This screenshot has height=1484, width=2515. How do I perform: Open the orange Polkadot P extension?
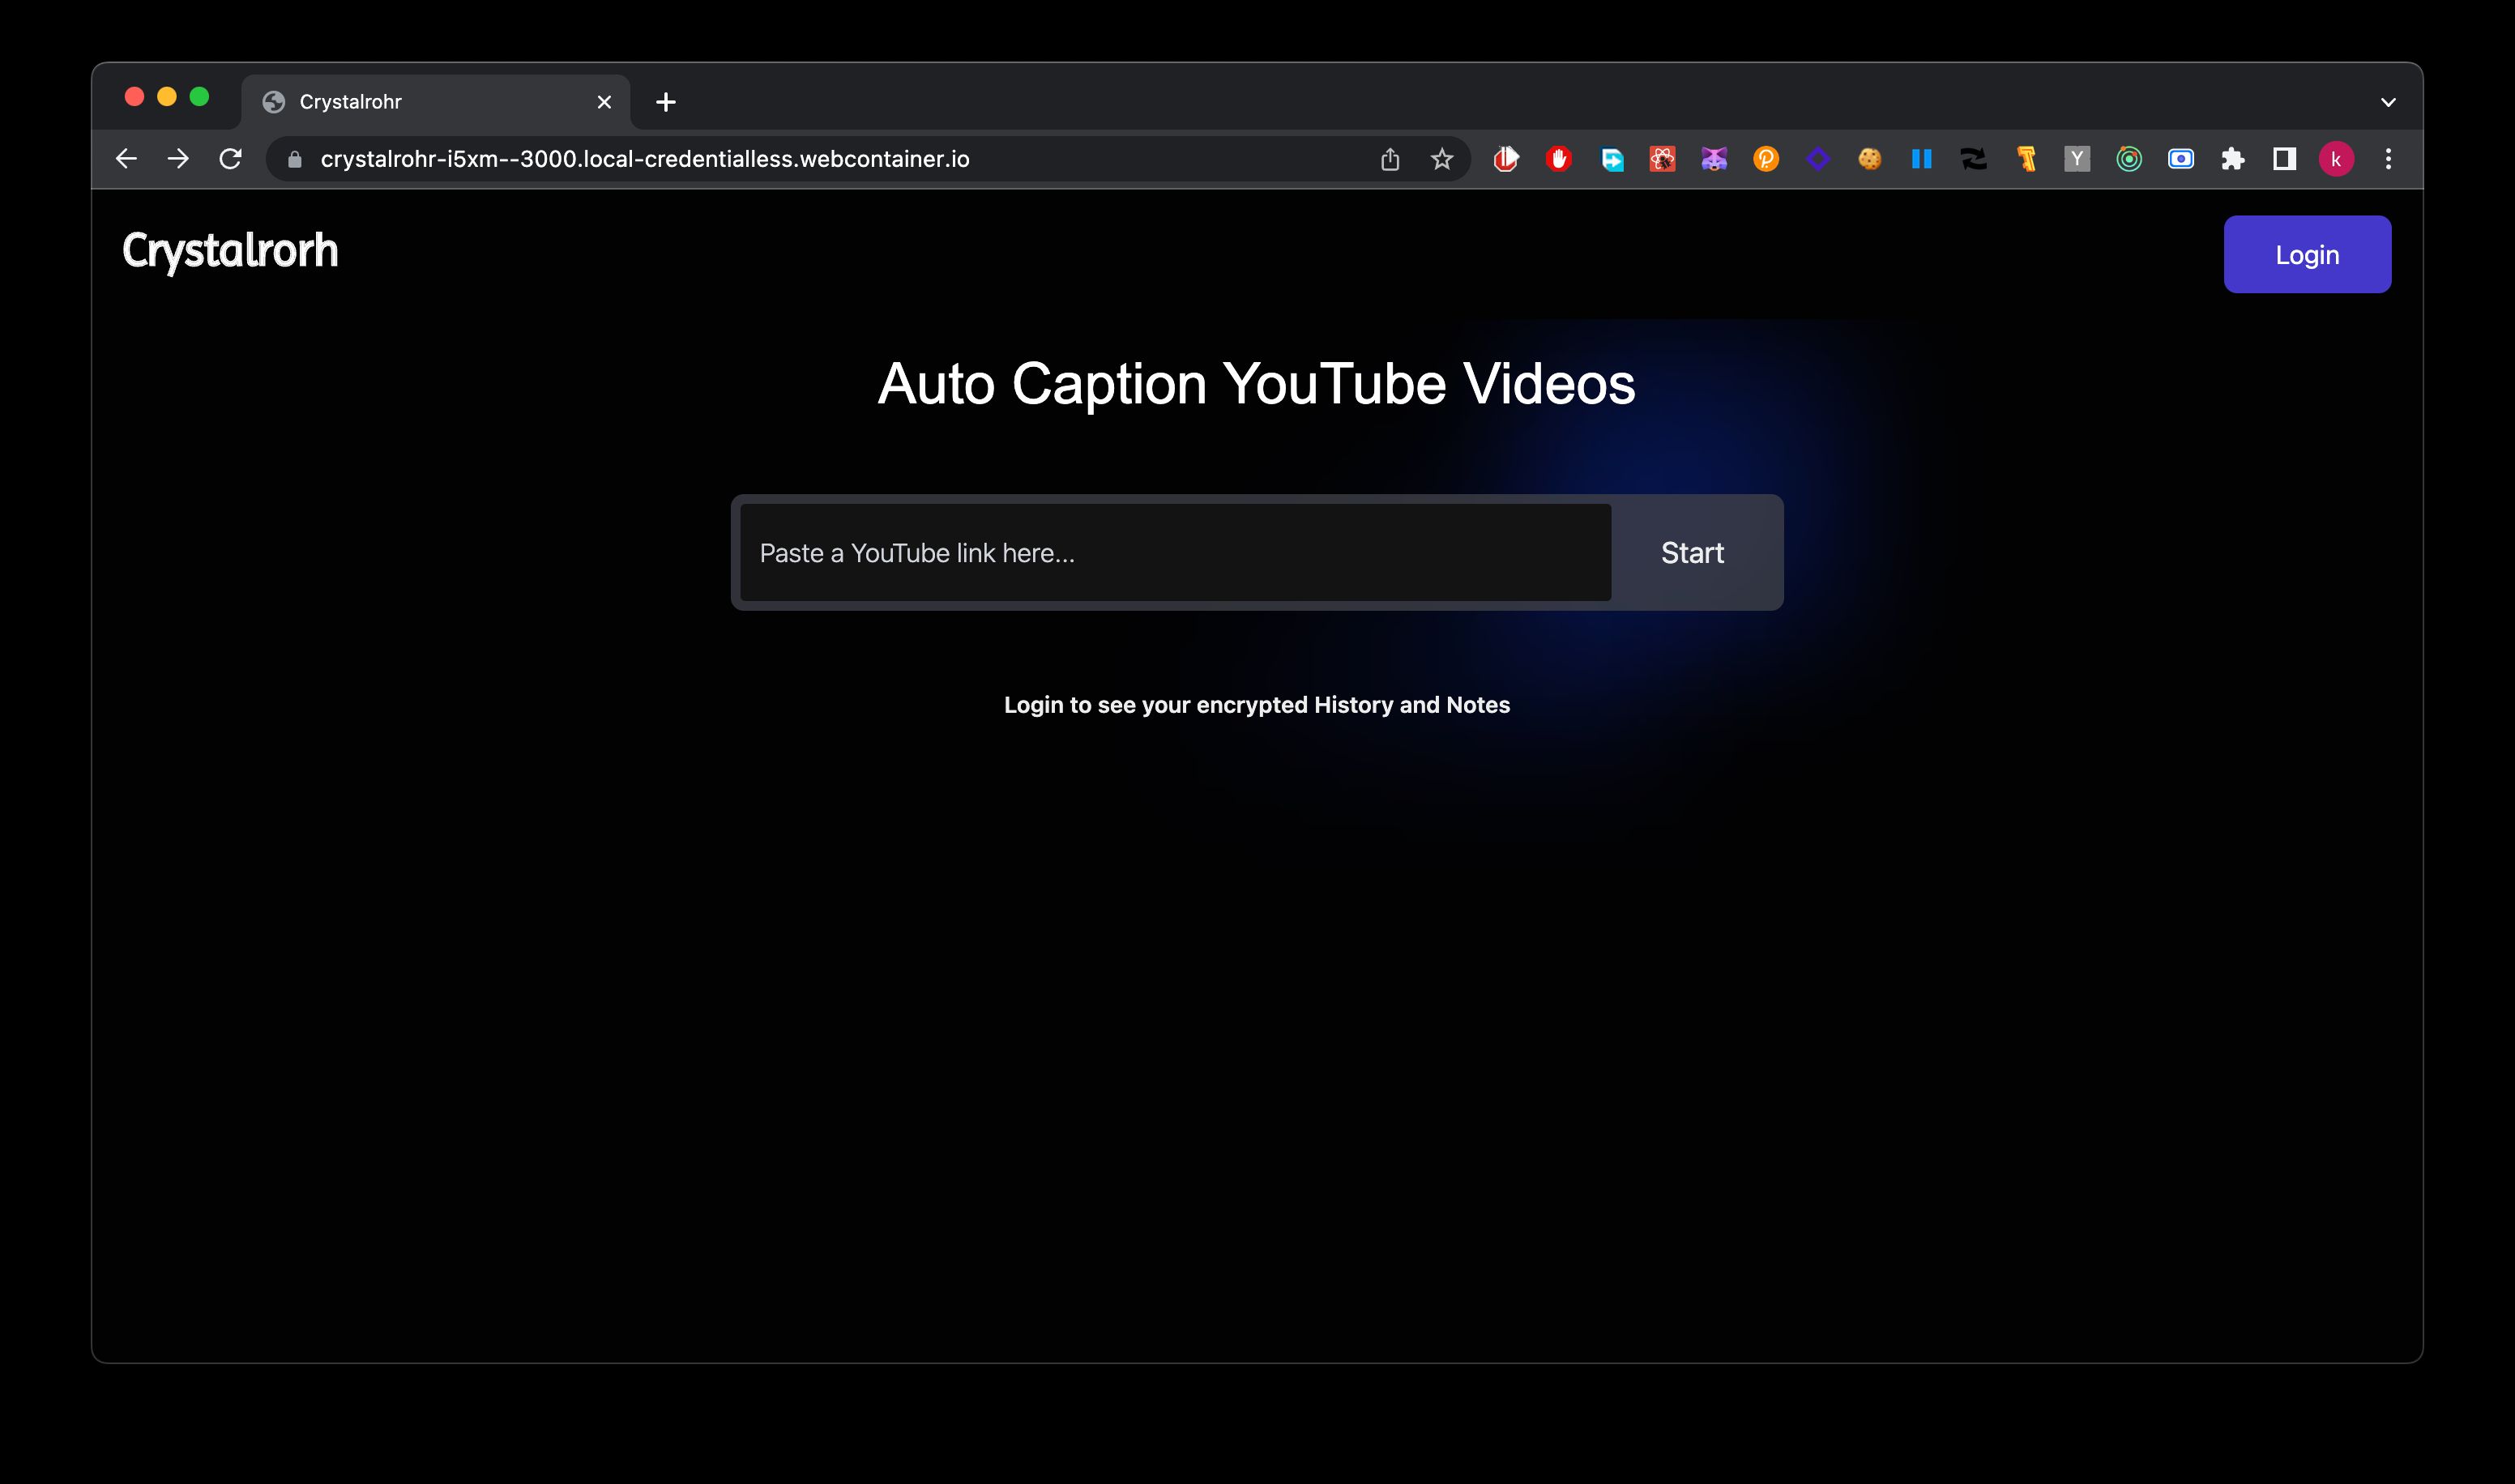pos(1766,159)
